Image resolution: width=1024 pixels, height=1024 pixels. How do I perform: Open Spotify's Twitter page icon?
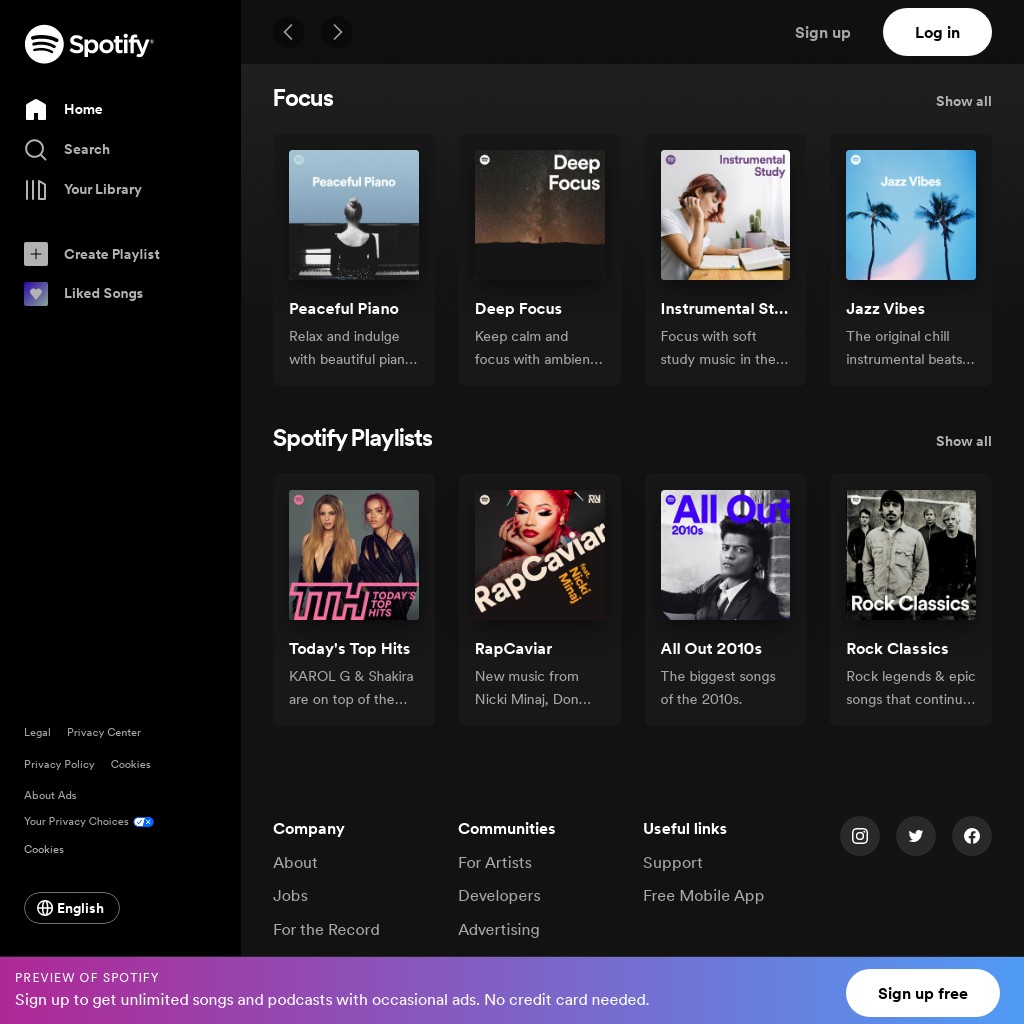point(916,835)
